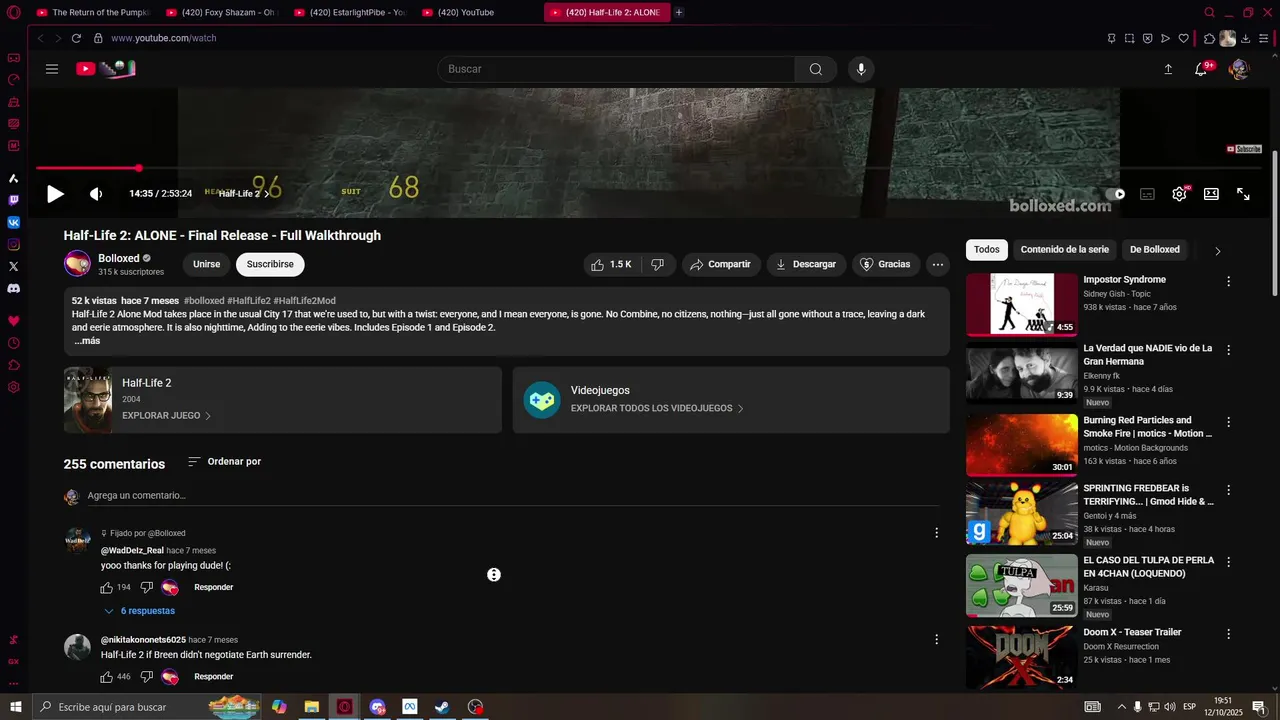
Task: Toggle subtitles in the player
Action: pos(1147,194)
